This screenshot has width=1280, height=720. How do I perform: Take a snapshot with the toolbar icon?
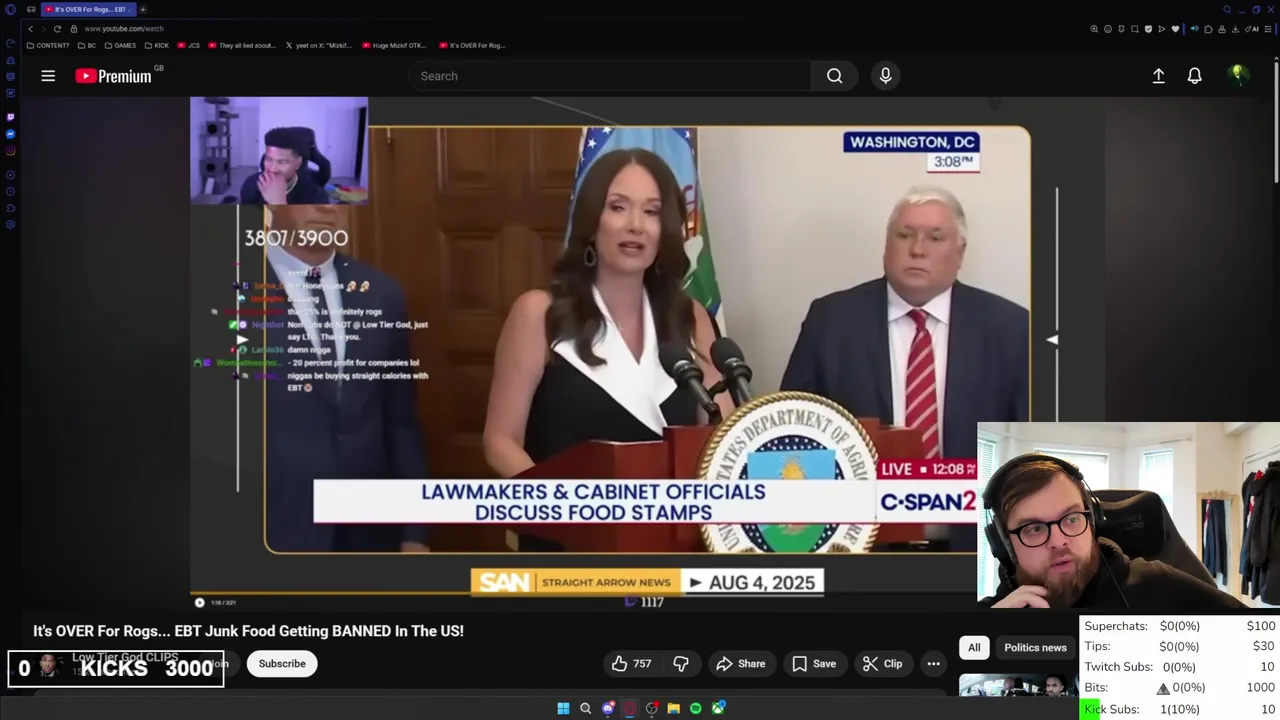1134,29
